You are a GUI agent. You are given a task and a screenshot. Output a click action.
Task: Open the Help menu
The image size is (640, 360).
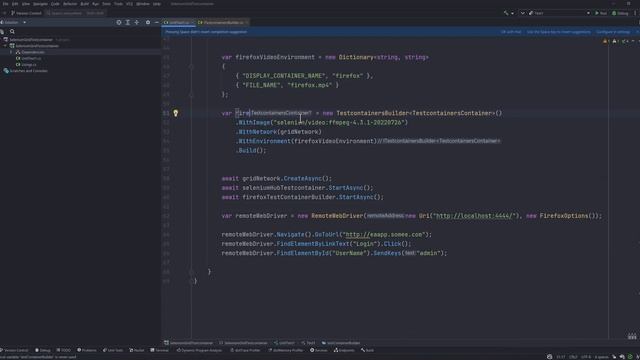pos(157,4)
